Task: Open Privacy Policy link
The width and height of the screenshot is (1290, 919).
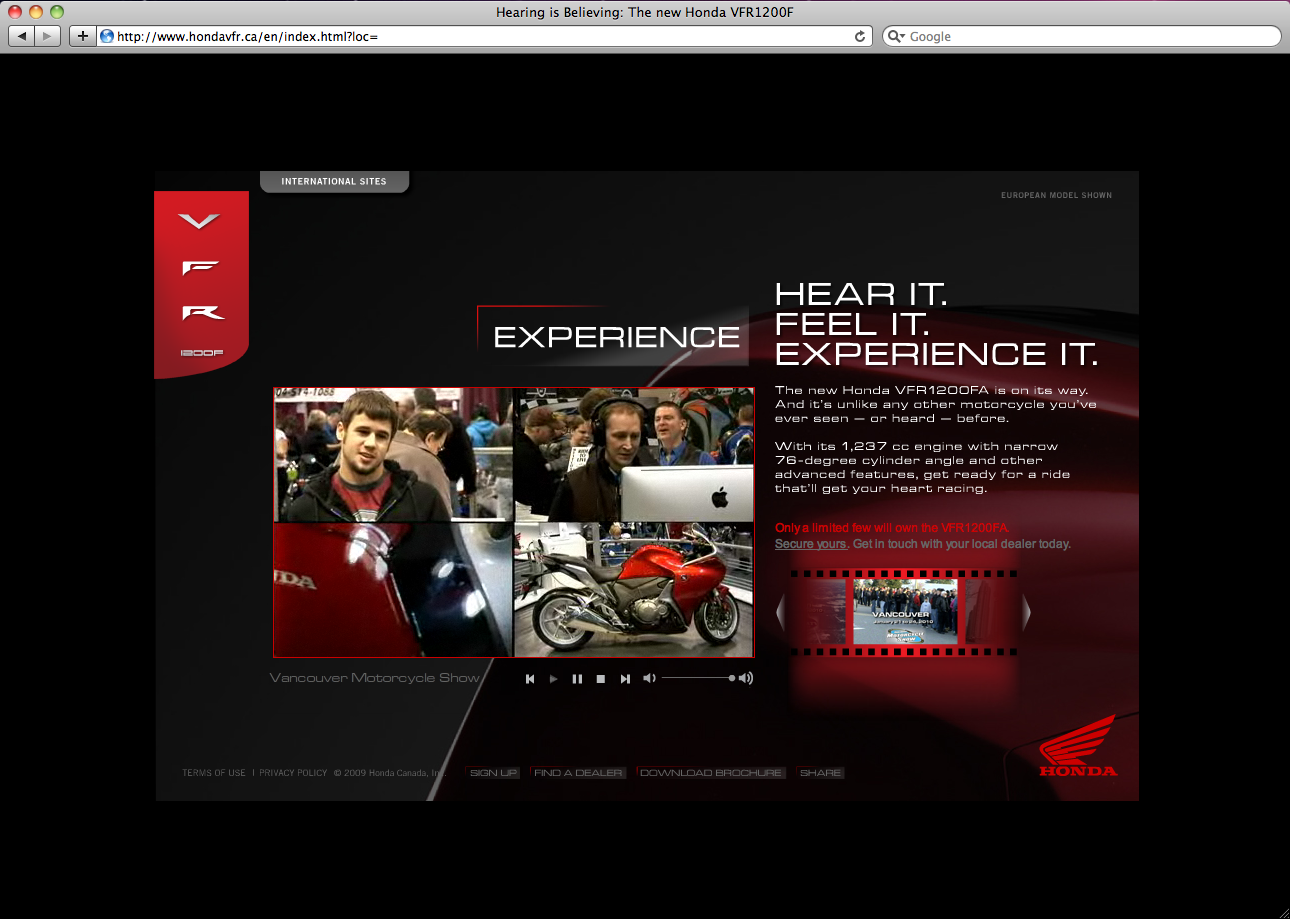Action: 293,773
